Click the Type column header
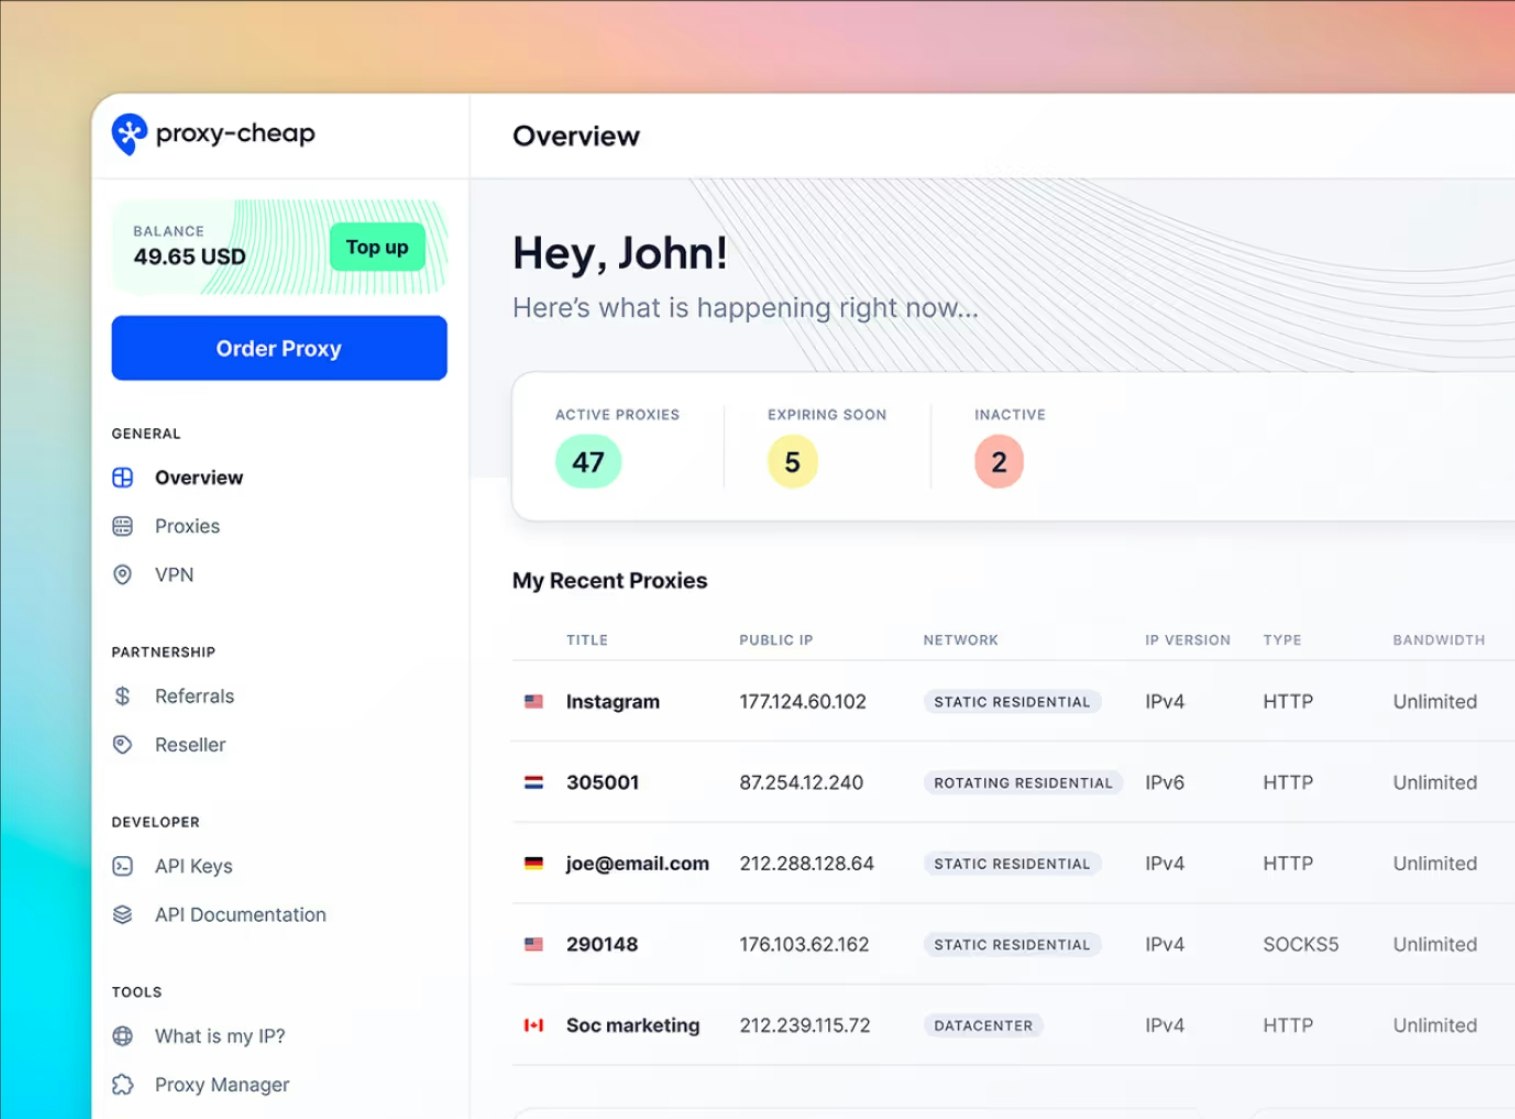1515x1119 pixels. (1282, 640)
